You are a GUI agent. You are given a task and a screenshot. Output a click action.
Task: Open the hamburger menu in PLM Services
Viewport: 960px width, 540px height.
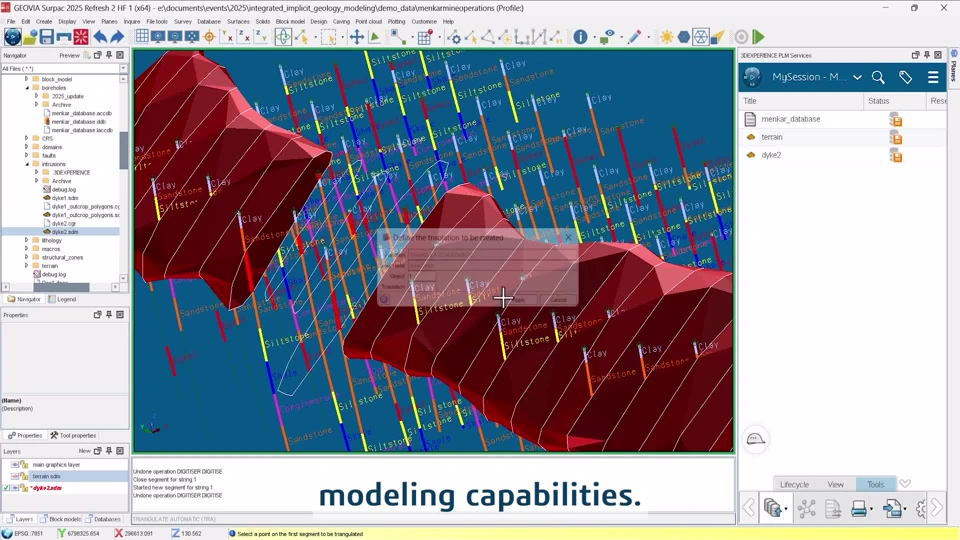[933, 77]
